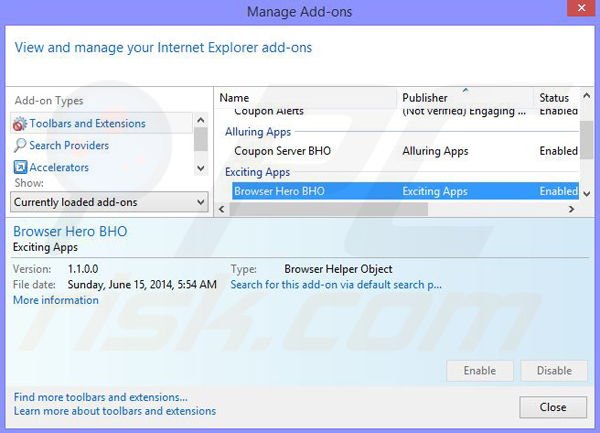Click Find more toolbars and extensions link
The height and width of the screenshot is (433, 600).
pyautogui.click(x=100, y=397)
